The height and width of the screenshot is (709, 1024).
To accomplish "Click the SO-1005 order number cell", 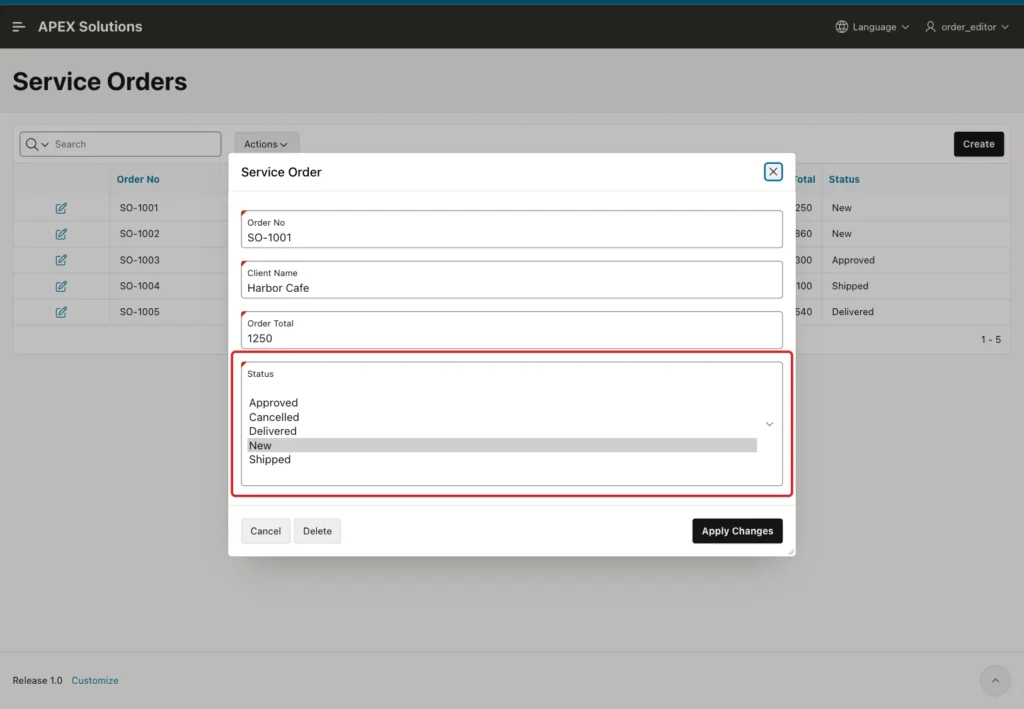I will click(139, 312).
